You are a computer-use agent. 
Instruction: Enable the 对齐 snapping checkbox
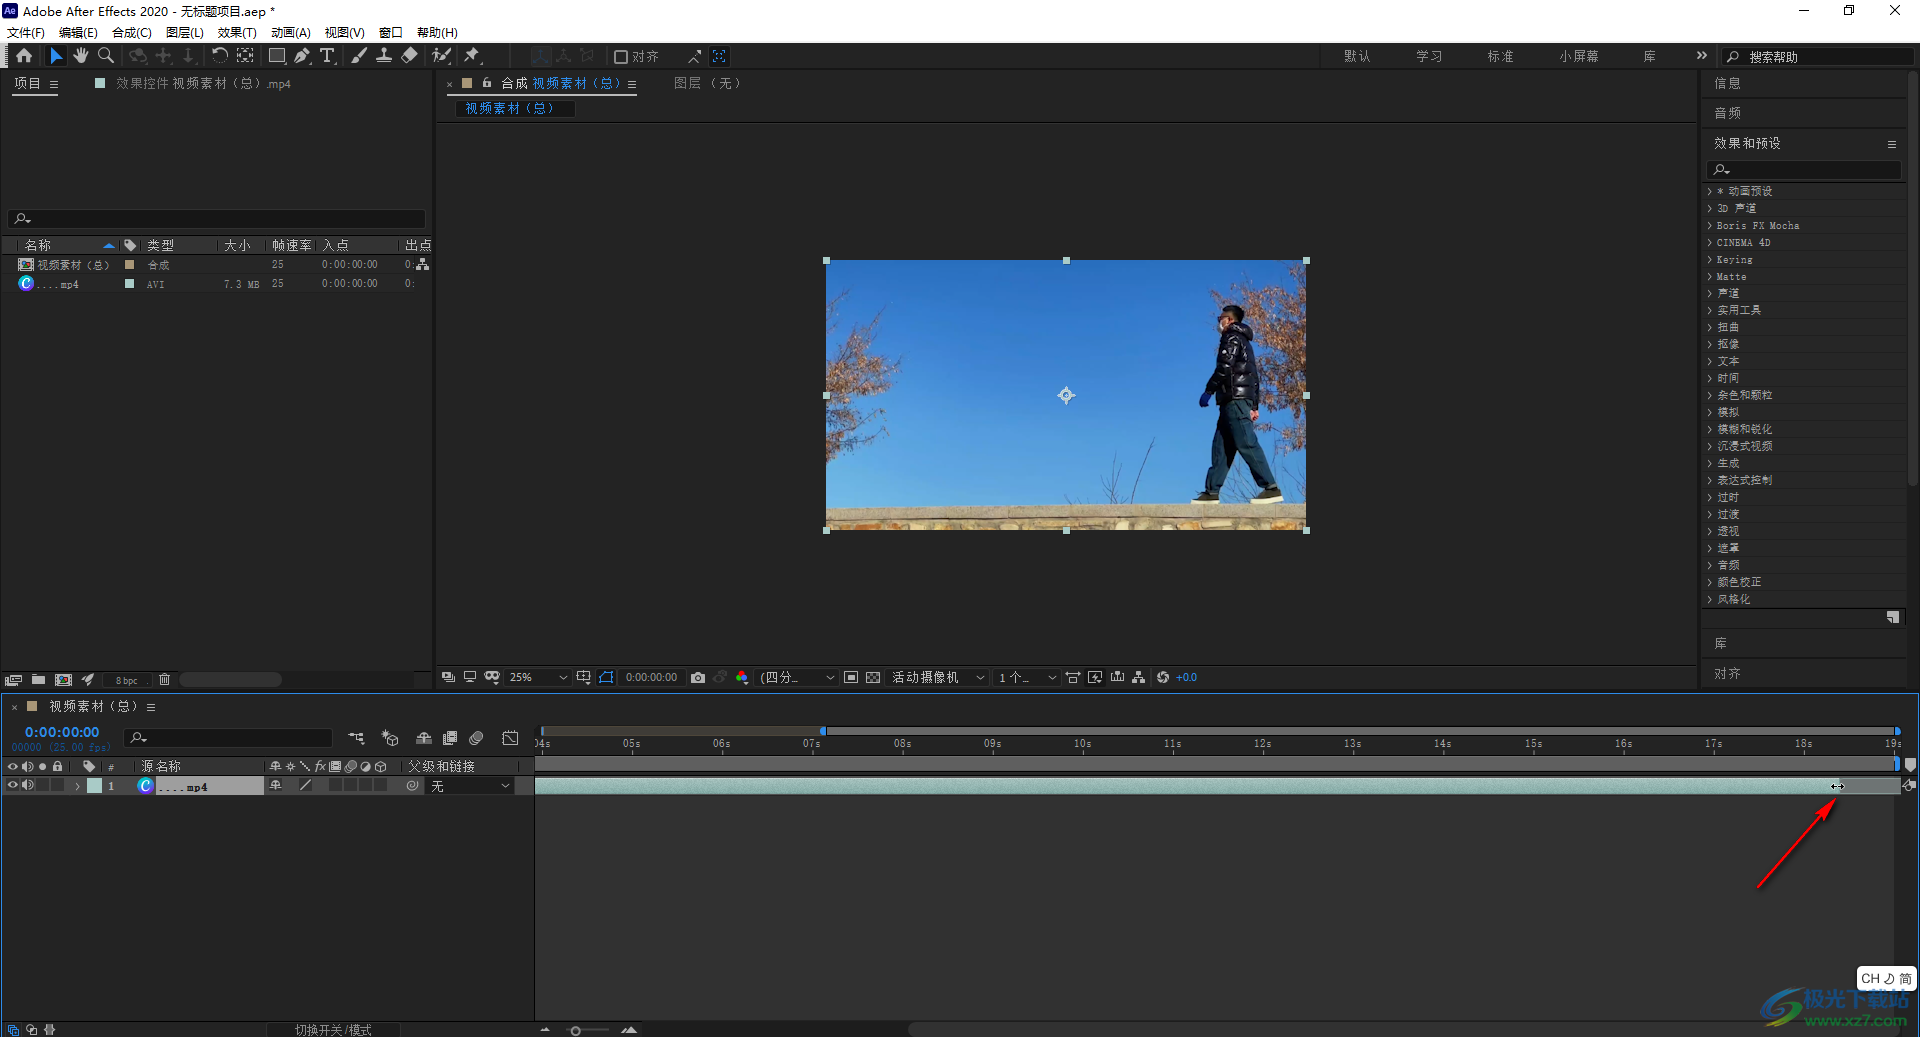click(x=621, y=57)
